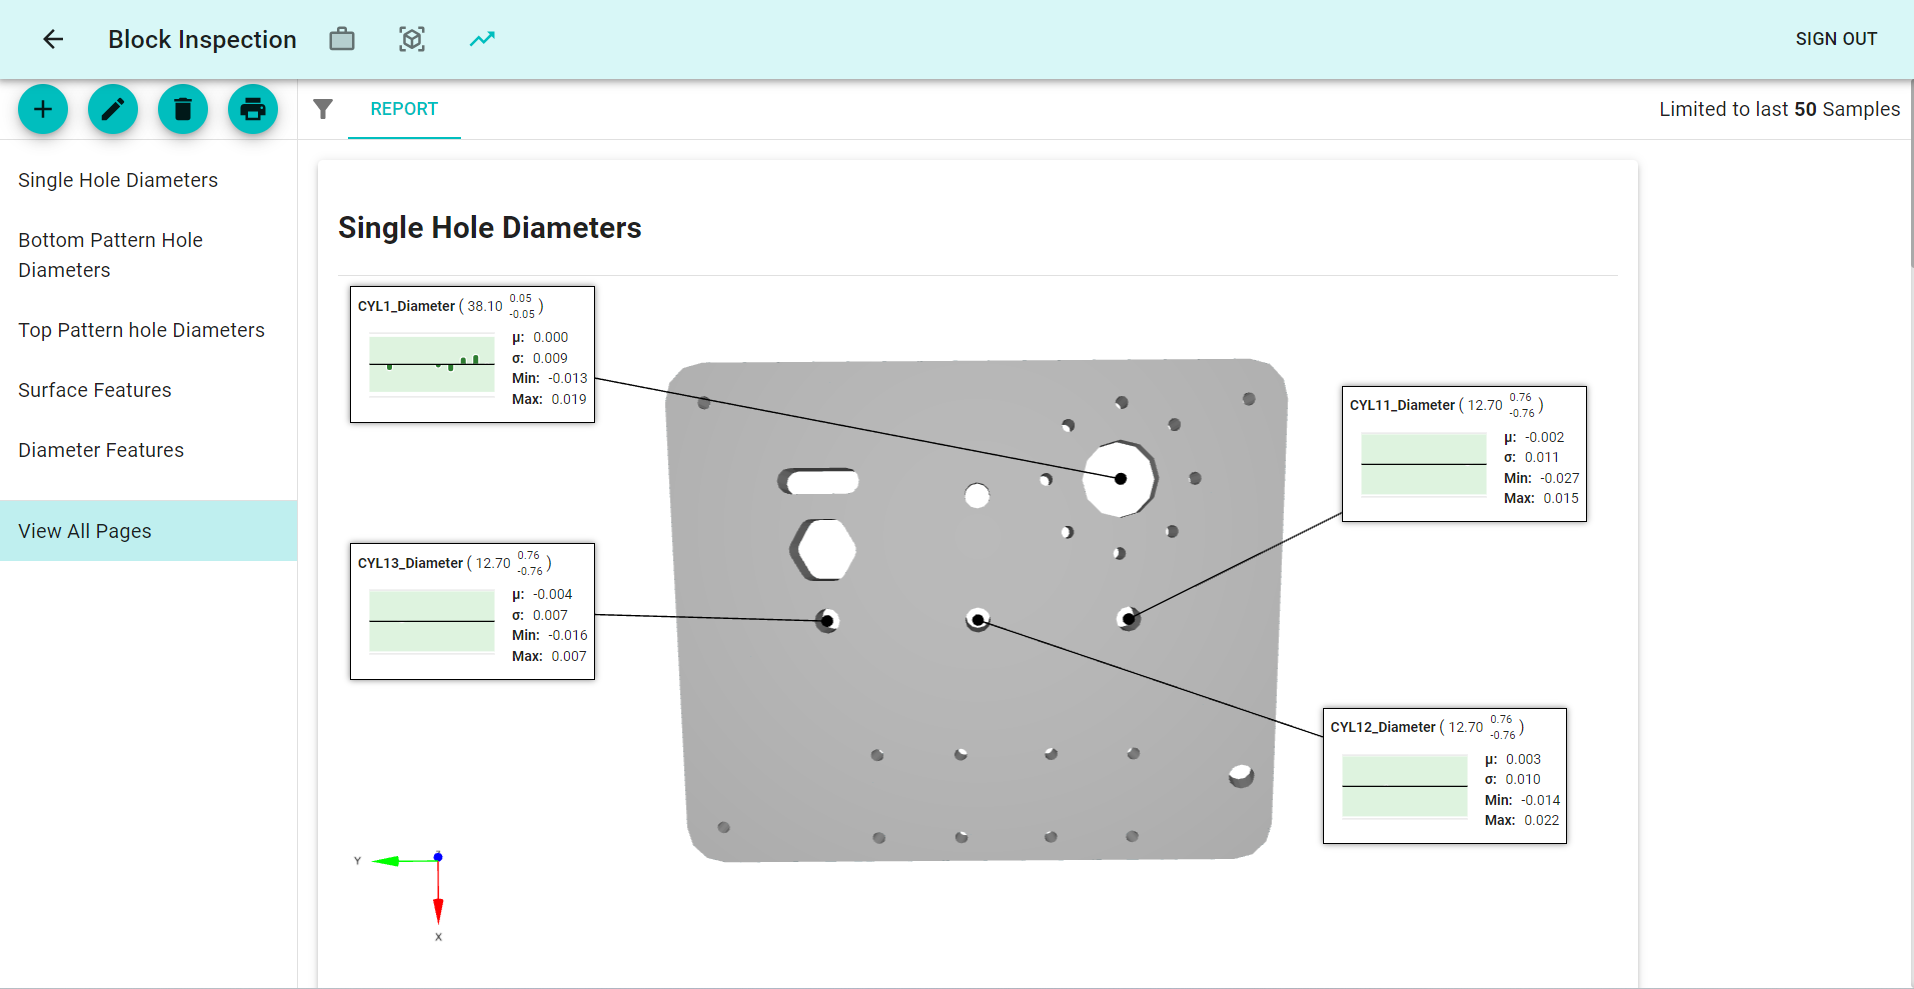Select the View All Pages item
Viewport: 1914px width, 989px height.
[85, 531]
